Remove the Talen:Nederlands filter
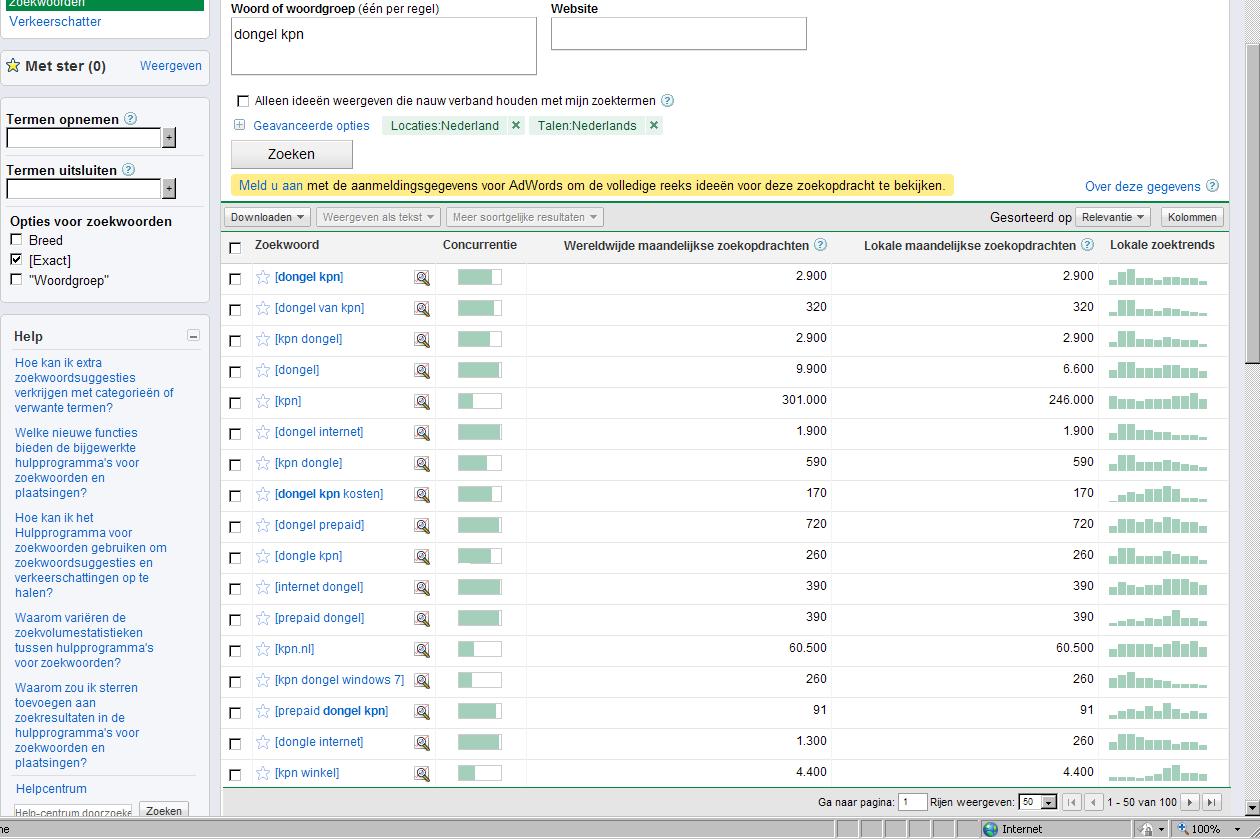 tap(654, 125)
